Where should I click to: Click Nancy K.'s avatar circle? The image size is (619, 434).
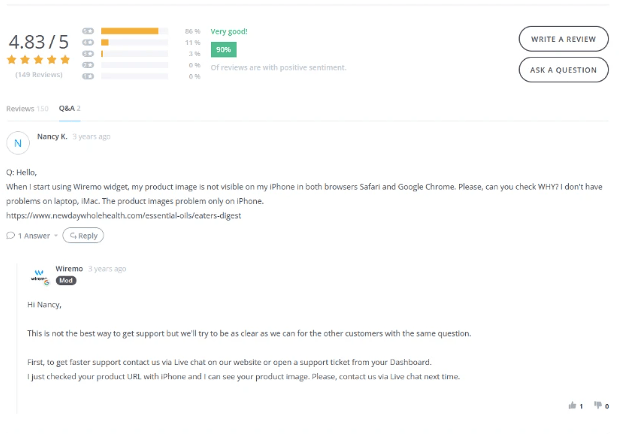[18, 143]
